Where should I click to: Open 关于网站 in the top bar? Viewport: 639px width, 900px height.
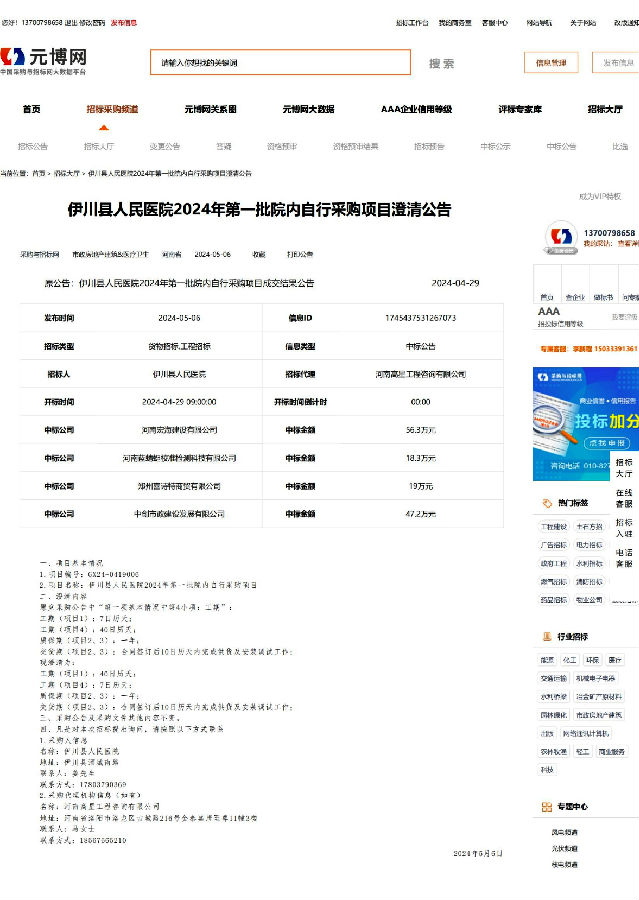pyautogui.click(x=583, y=23)
